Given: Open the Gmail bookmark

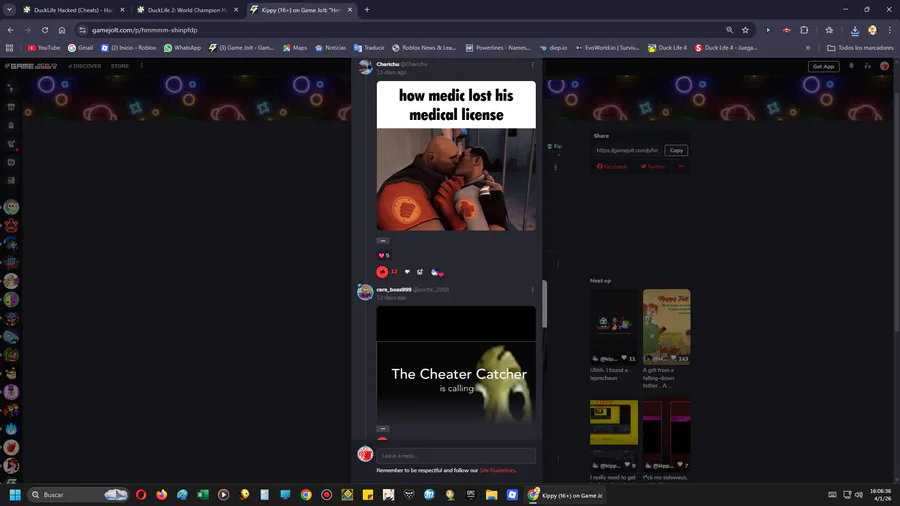Looking at the screenshot, I should tap(80, 48).
